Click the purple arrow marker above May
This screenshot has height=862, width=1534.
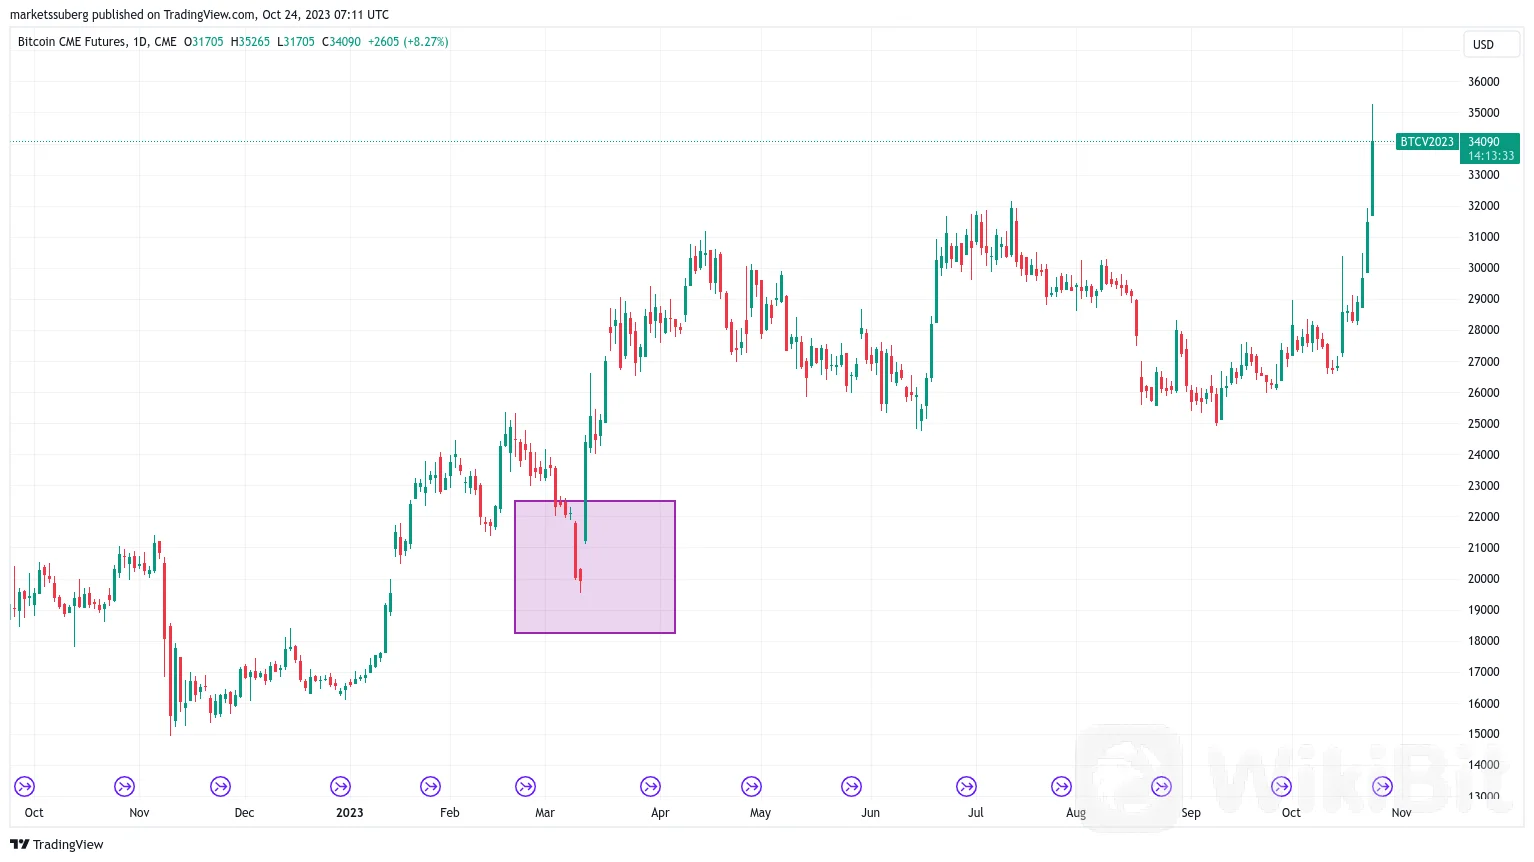coord(750,786)
